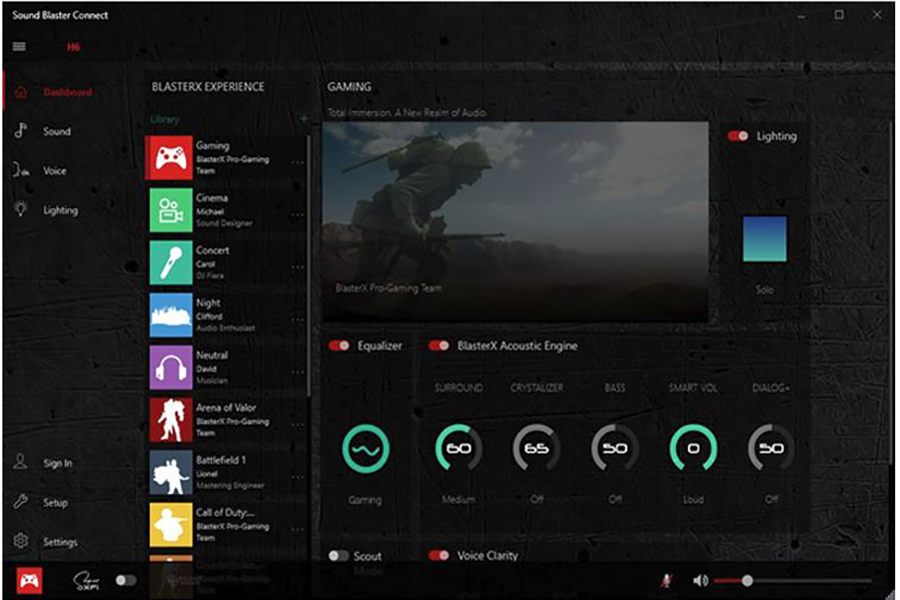Click the speaker volume icon

click(700, 580)
